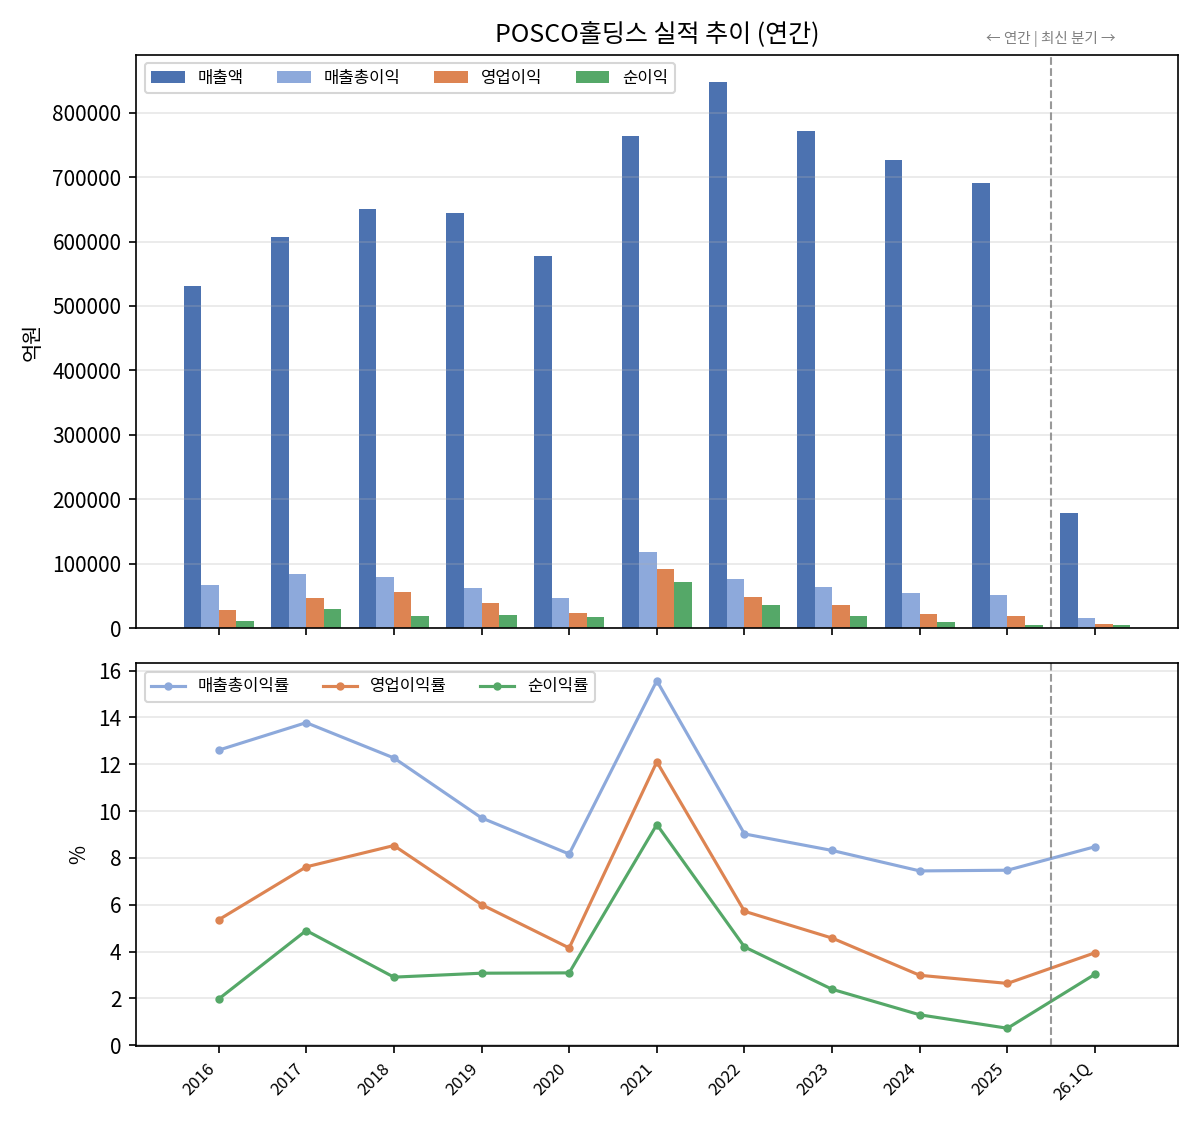Image resolution: width=1200 pixels, height=1125 pixels.
Task: Click the 2021 x-axis label
Action: click(x=637, y=1079)
